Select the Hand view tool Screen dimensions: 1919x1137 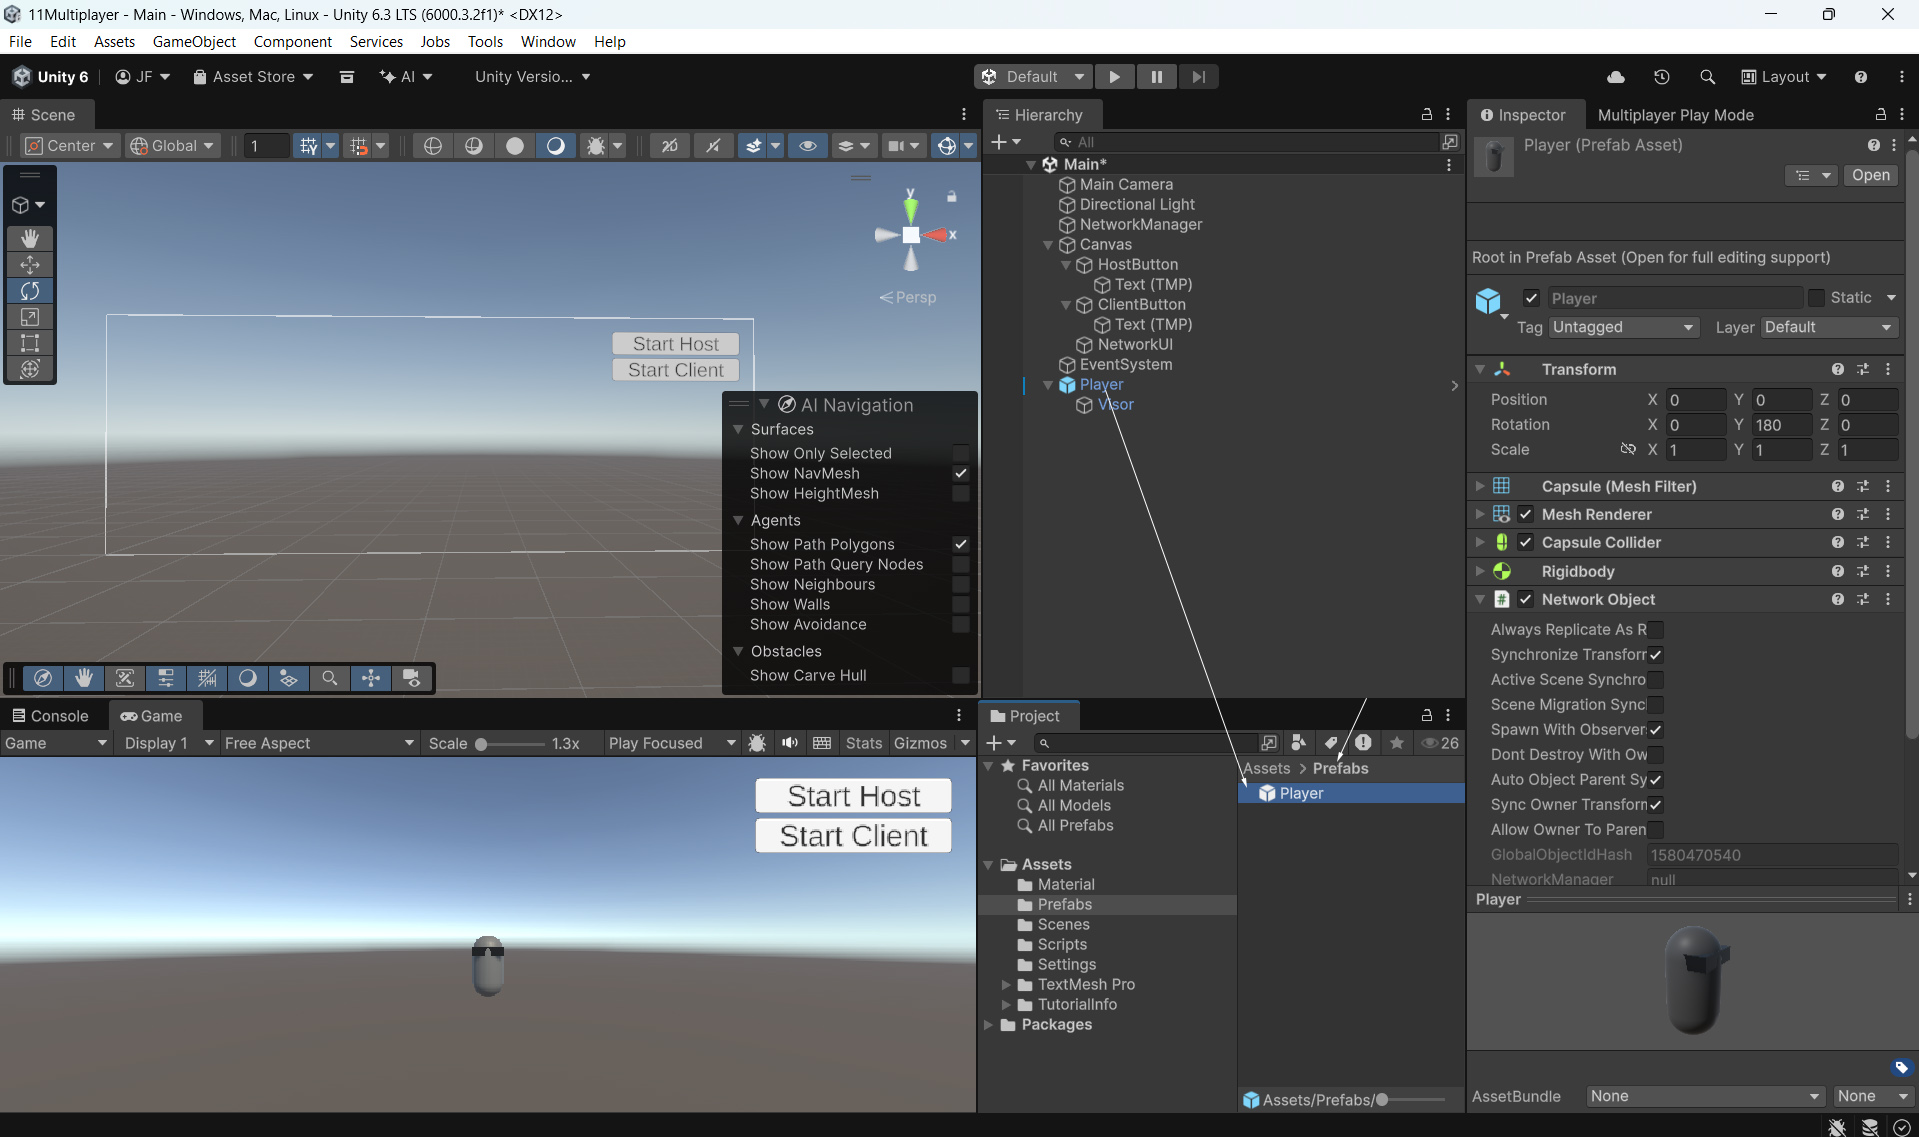pos(30,238)
